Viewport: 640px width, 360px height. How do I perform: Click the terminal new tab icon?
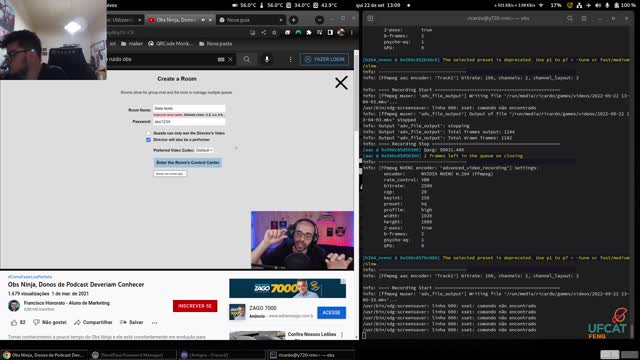(370, 18)
